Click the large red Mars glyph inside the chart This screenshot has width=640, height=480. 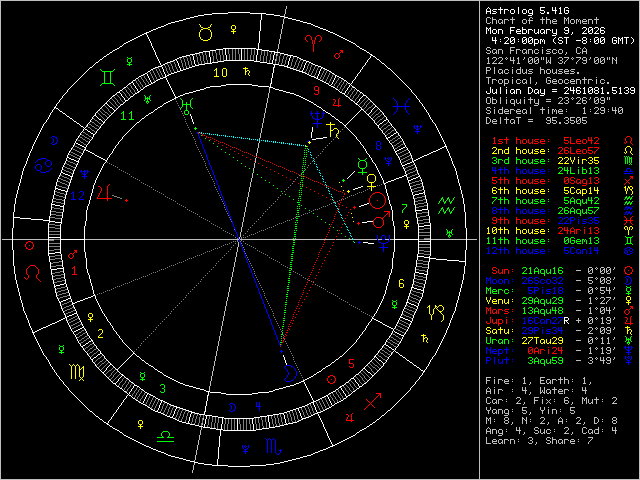tap(382, 219)
